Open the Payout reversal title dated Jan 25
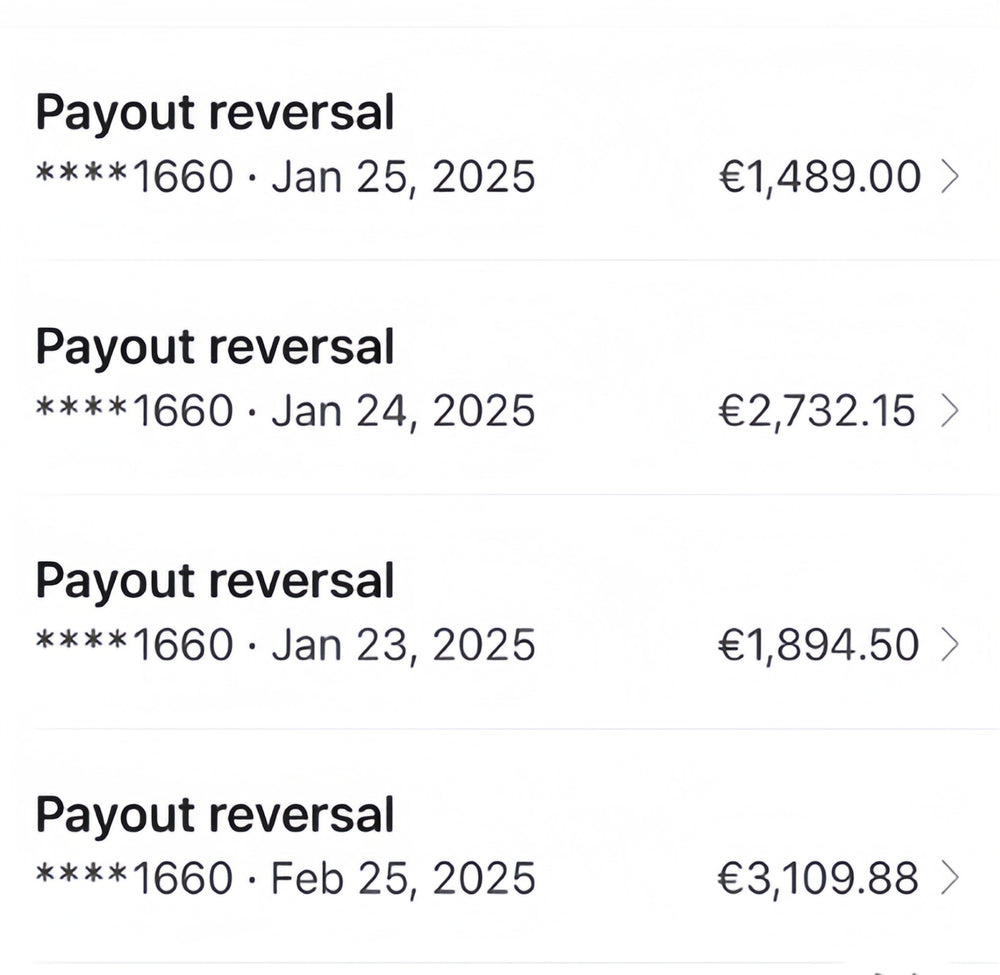The image size is (1000, 975). pyautogui.click(x=215, y=113)
